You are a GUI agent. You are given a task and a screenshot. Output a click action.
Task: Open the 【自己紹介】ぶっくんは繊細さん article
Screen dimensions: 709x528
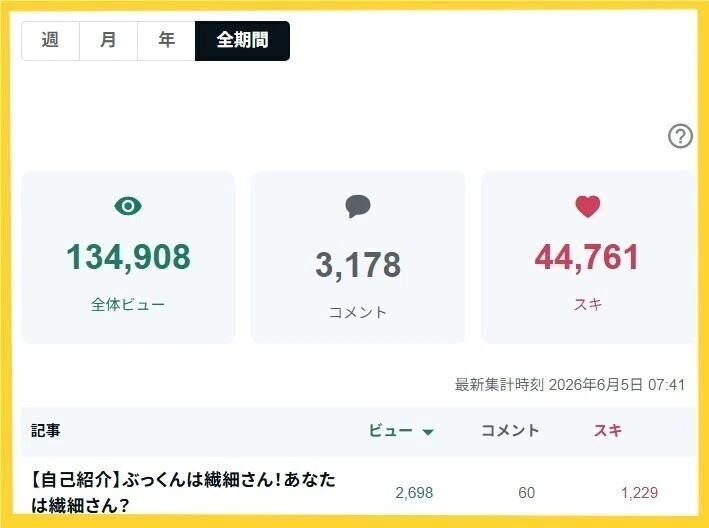(184, 492)
